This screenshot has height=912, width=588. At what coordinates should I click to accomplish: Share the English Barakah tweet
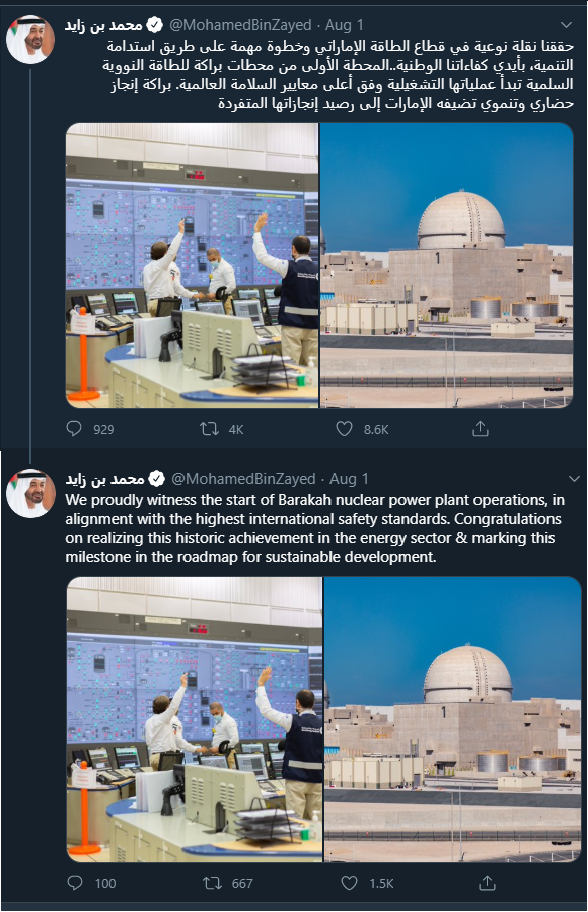click(x=487, y=884)
